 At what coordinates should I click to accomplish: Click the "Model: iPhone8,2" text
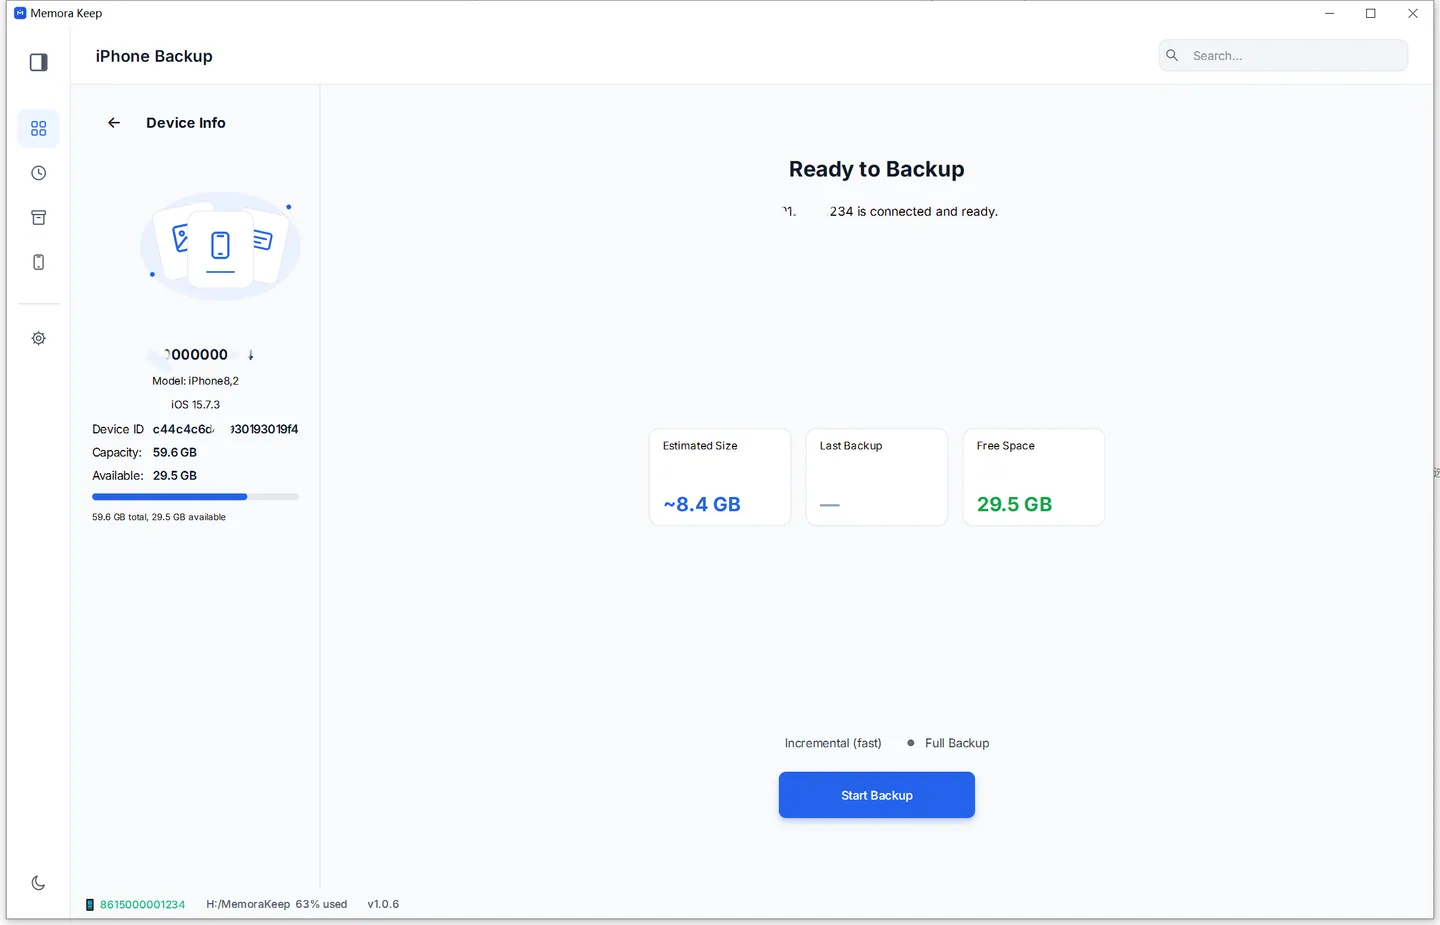(195, 381)
